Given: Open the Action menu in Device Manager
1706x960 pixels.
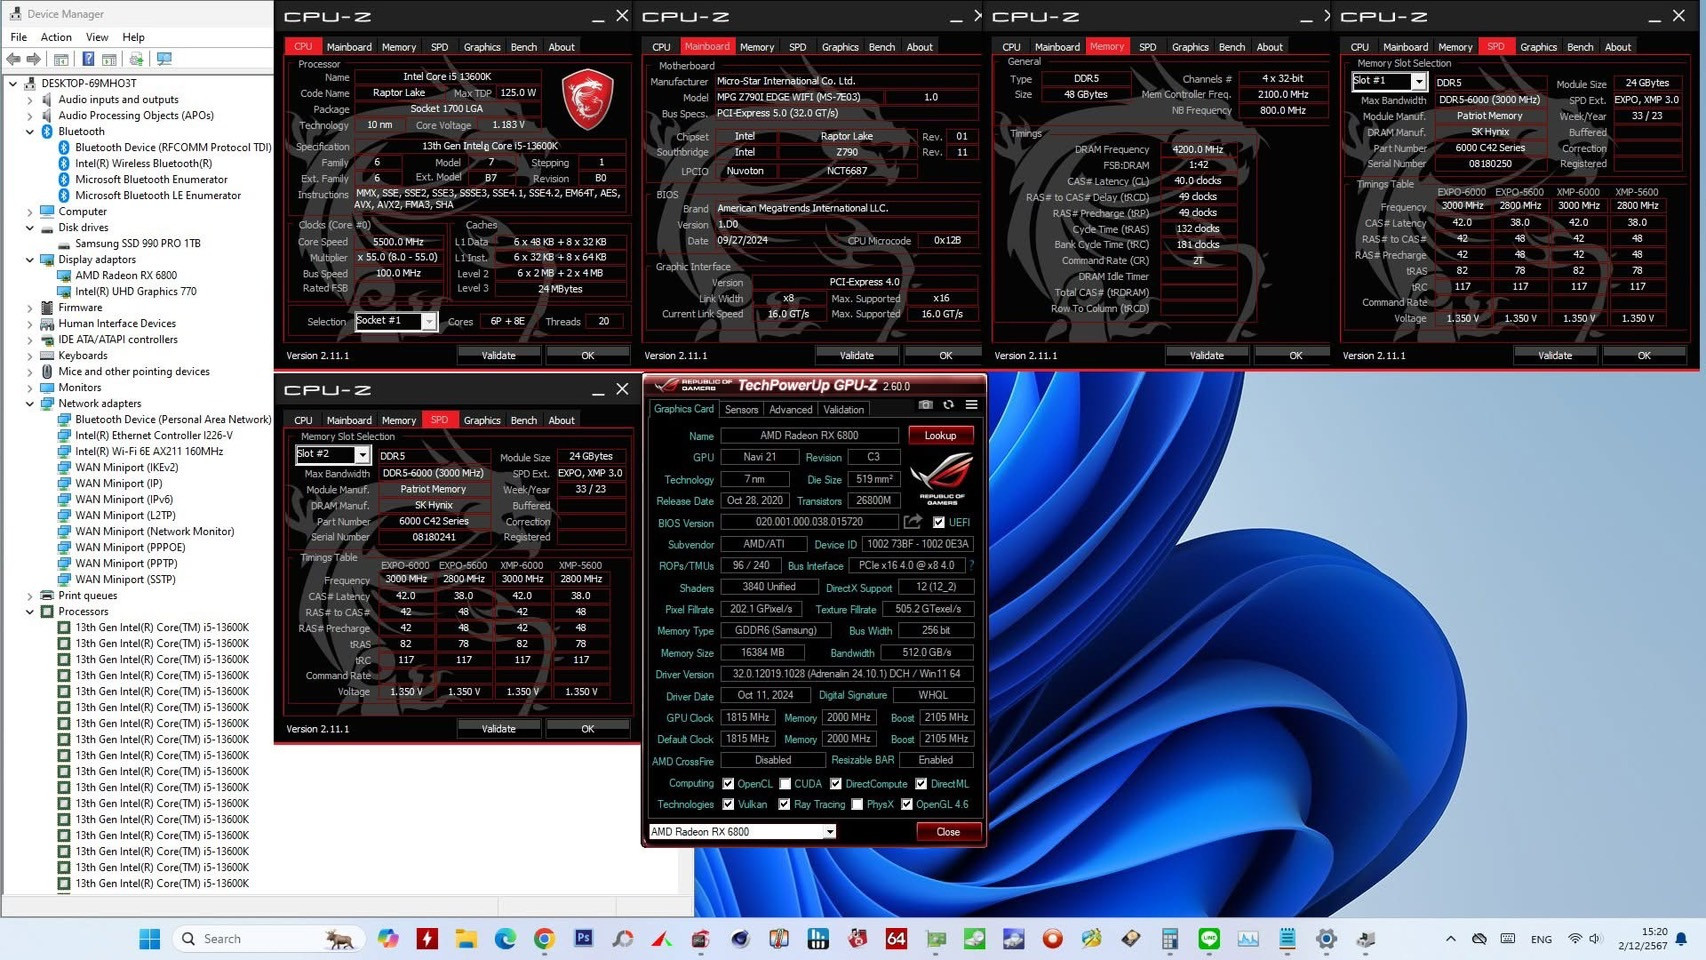Looking at the screenshot, I should pyautogui.click(x=56, y=37).
